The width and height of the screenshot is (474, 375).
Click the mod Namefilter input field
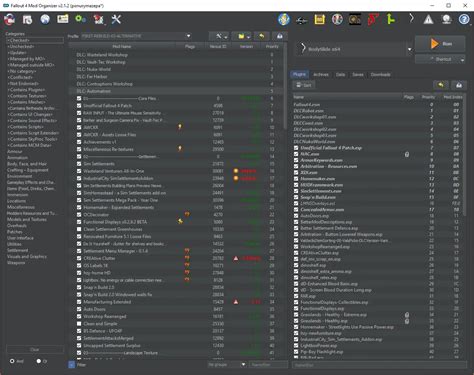point(268,365)
